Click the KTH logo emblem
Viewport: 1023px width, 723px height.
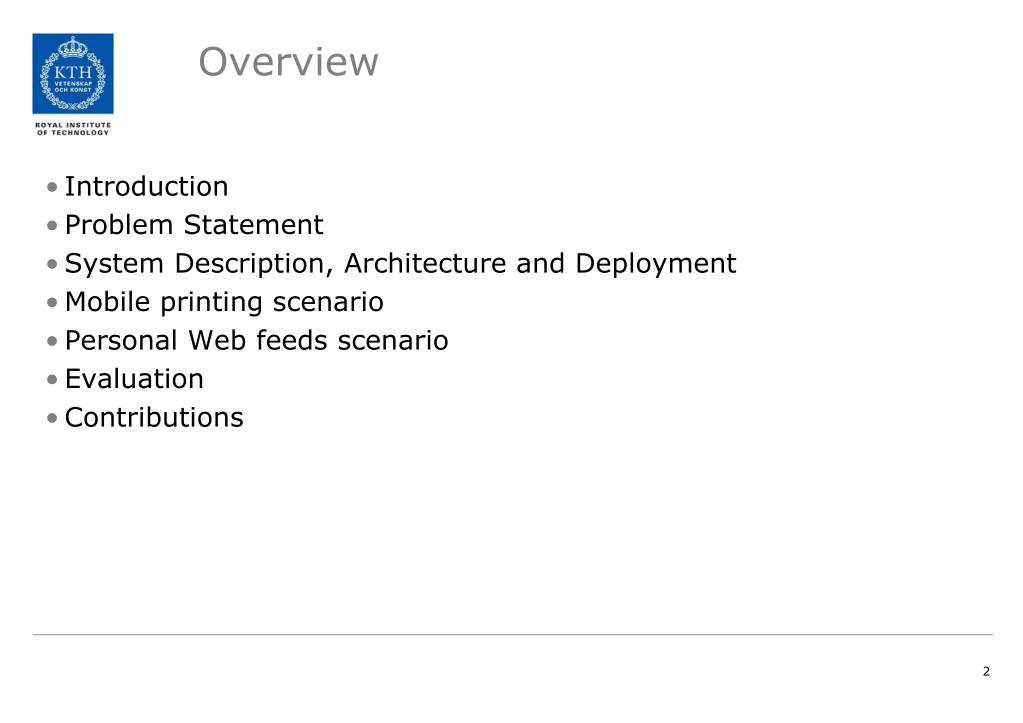click(x=73, y=74)
